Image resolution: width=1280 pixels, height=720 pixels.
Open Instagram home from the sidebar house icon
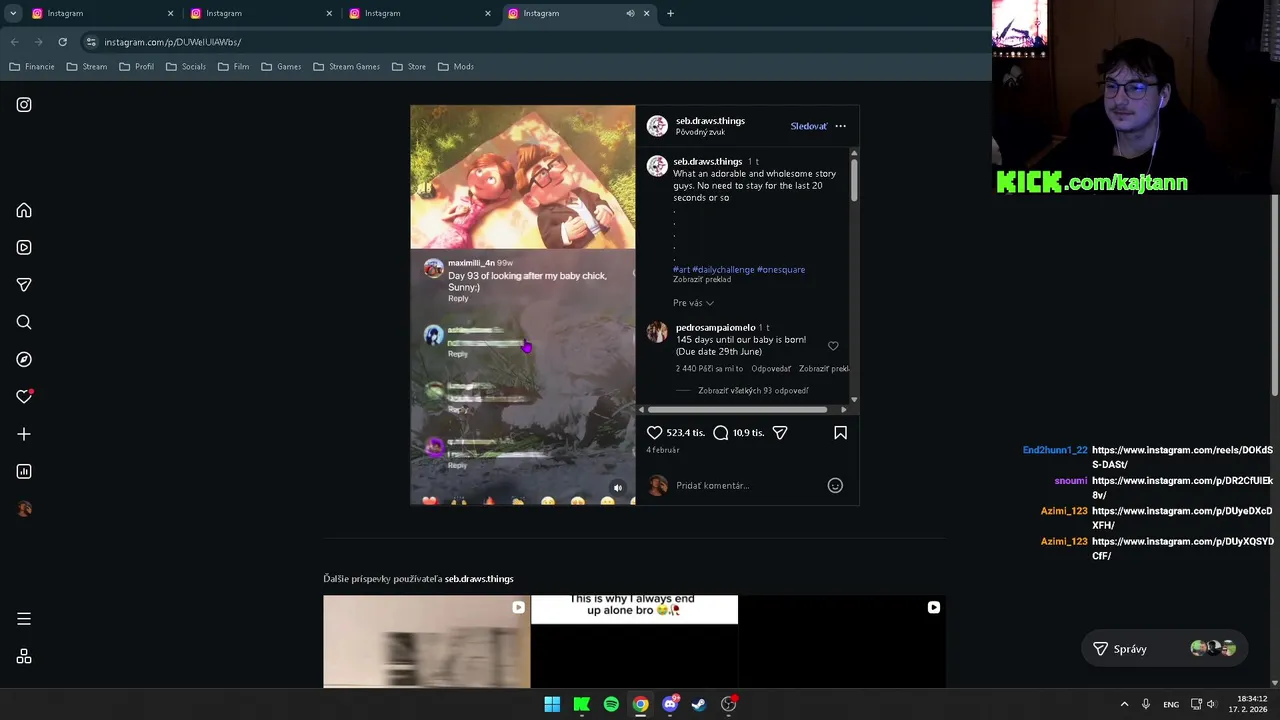[24, 211]
